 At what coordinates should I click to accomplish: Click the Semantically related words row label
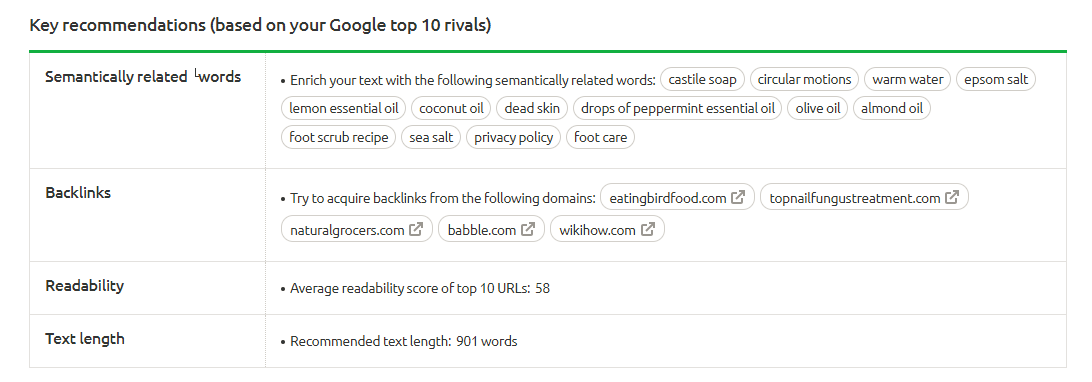(143, 77)
